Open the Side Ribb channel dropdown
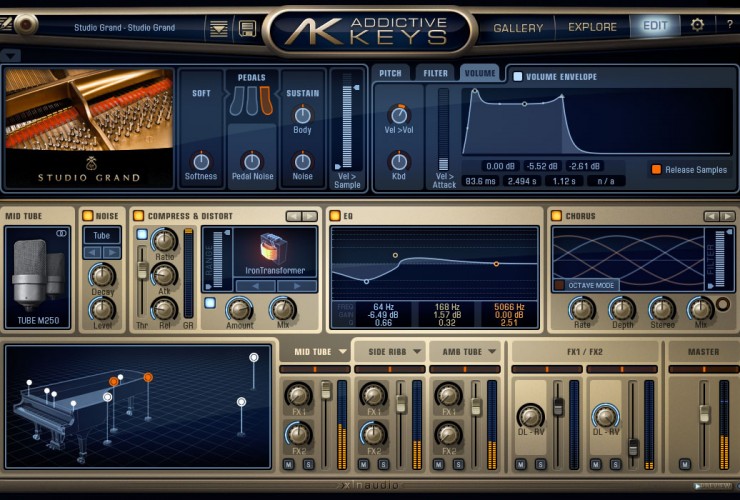Screen dimensions: 740x500 (417, 352)
